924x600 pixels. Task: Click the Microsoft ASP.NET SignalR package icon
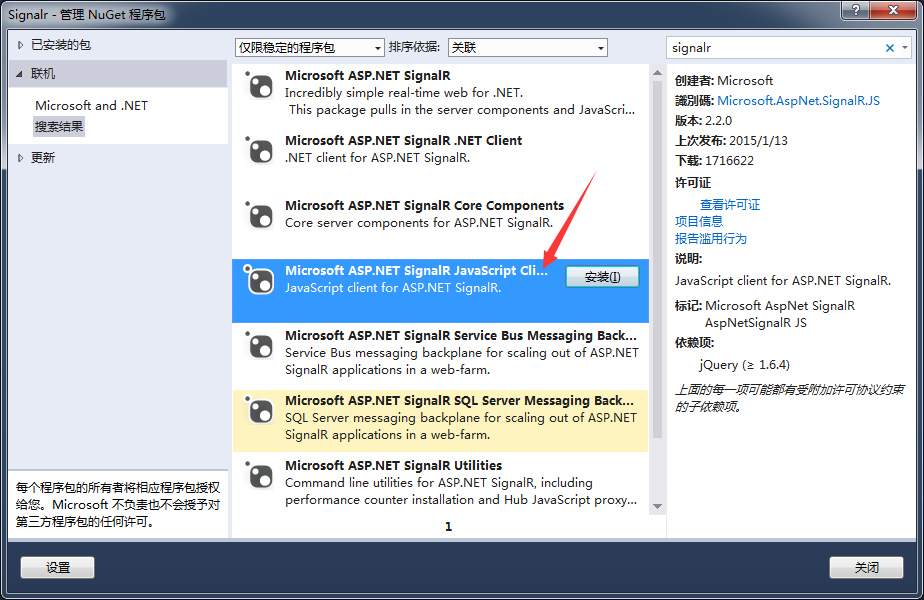pyautogui.click(x=259, y=86)
